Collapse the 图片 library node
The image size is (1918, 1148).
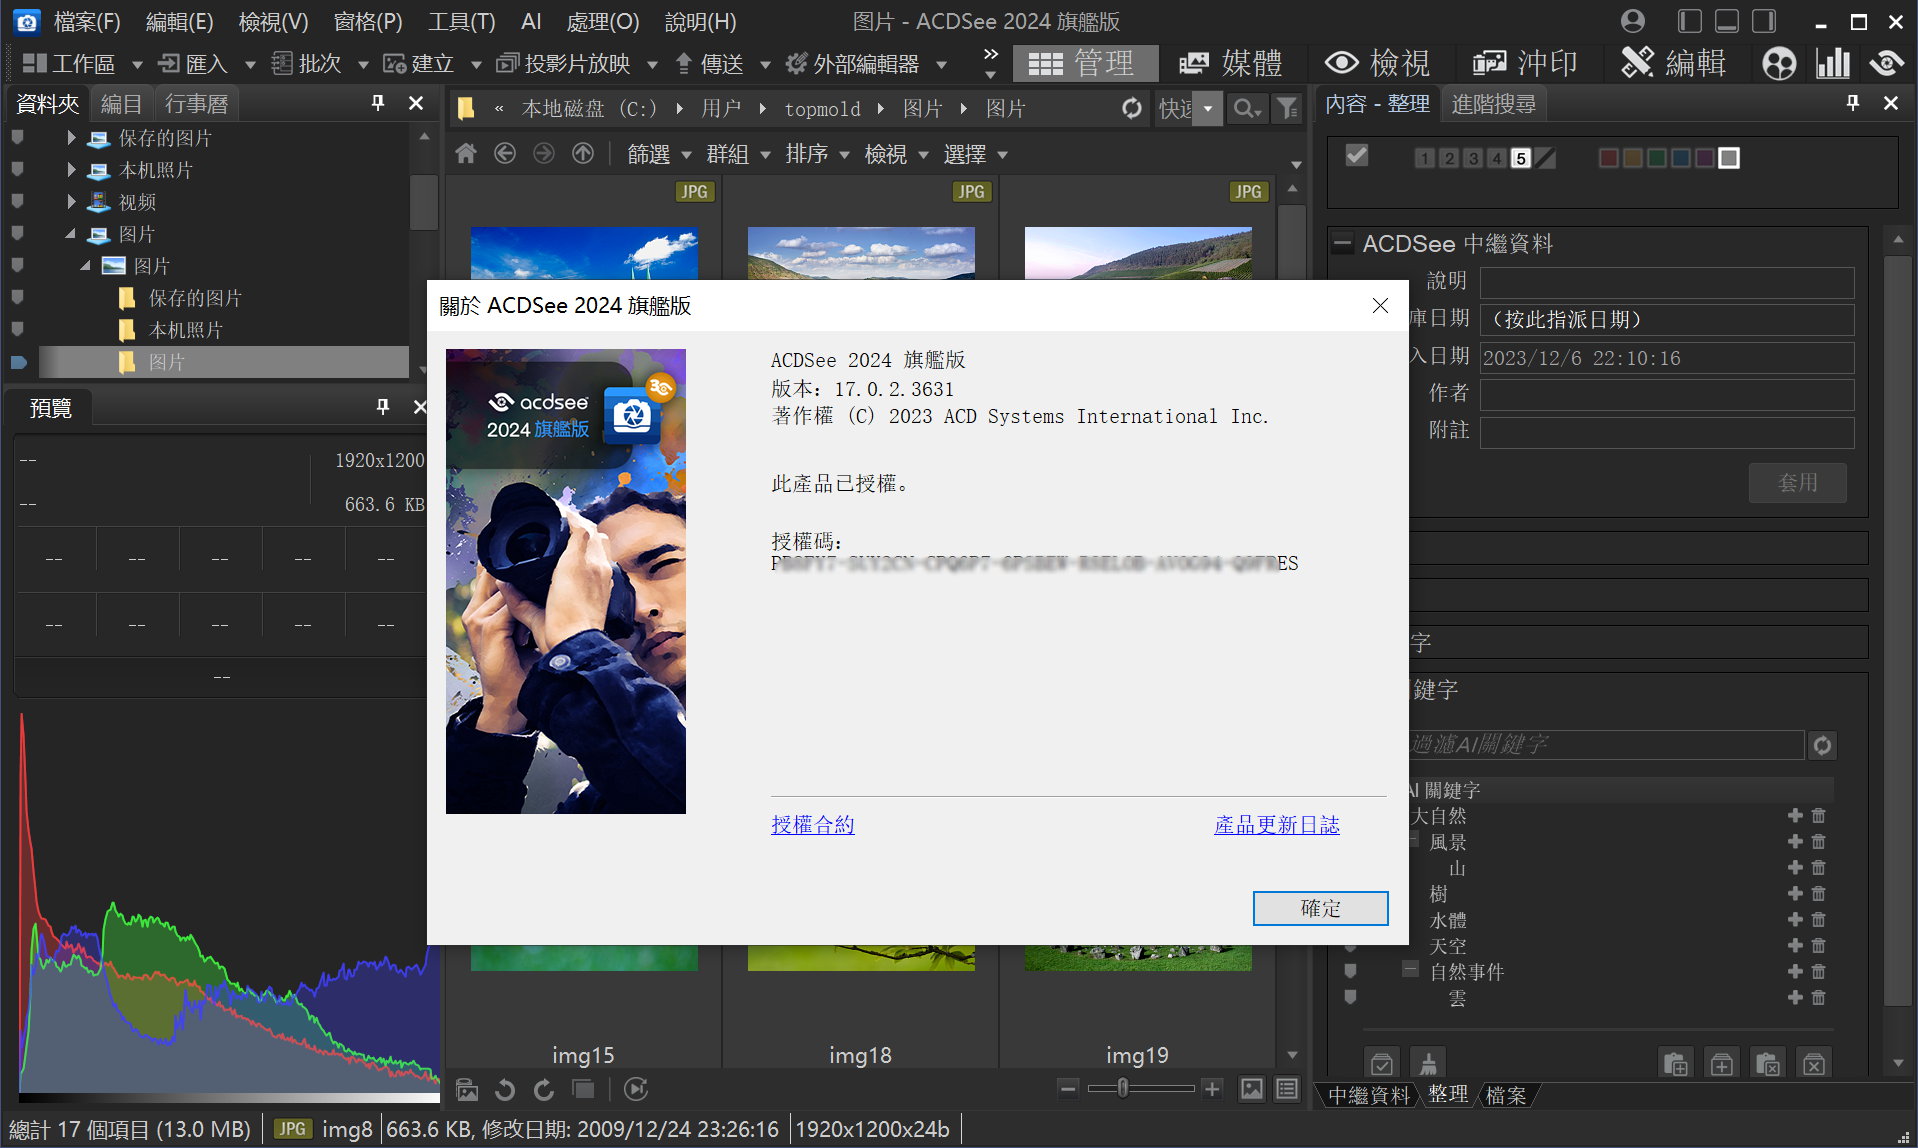[71, 234]
